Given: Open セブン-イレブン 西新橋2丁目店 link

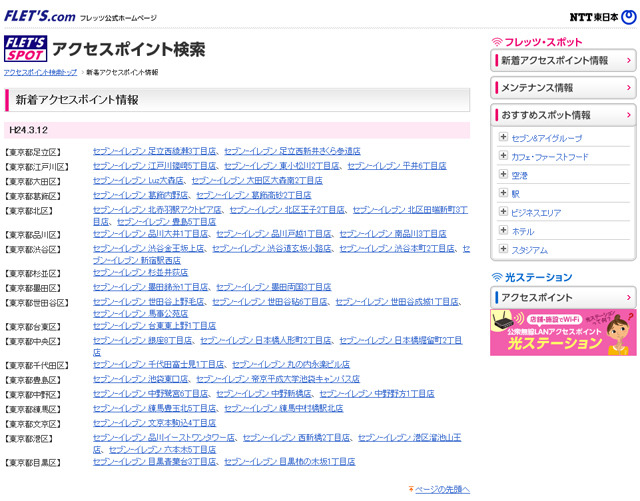Looking at the screenshot, I should pos(296,438).
